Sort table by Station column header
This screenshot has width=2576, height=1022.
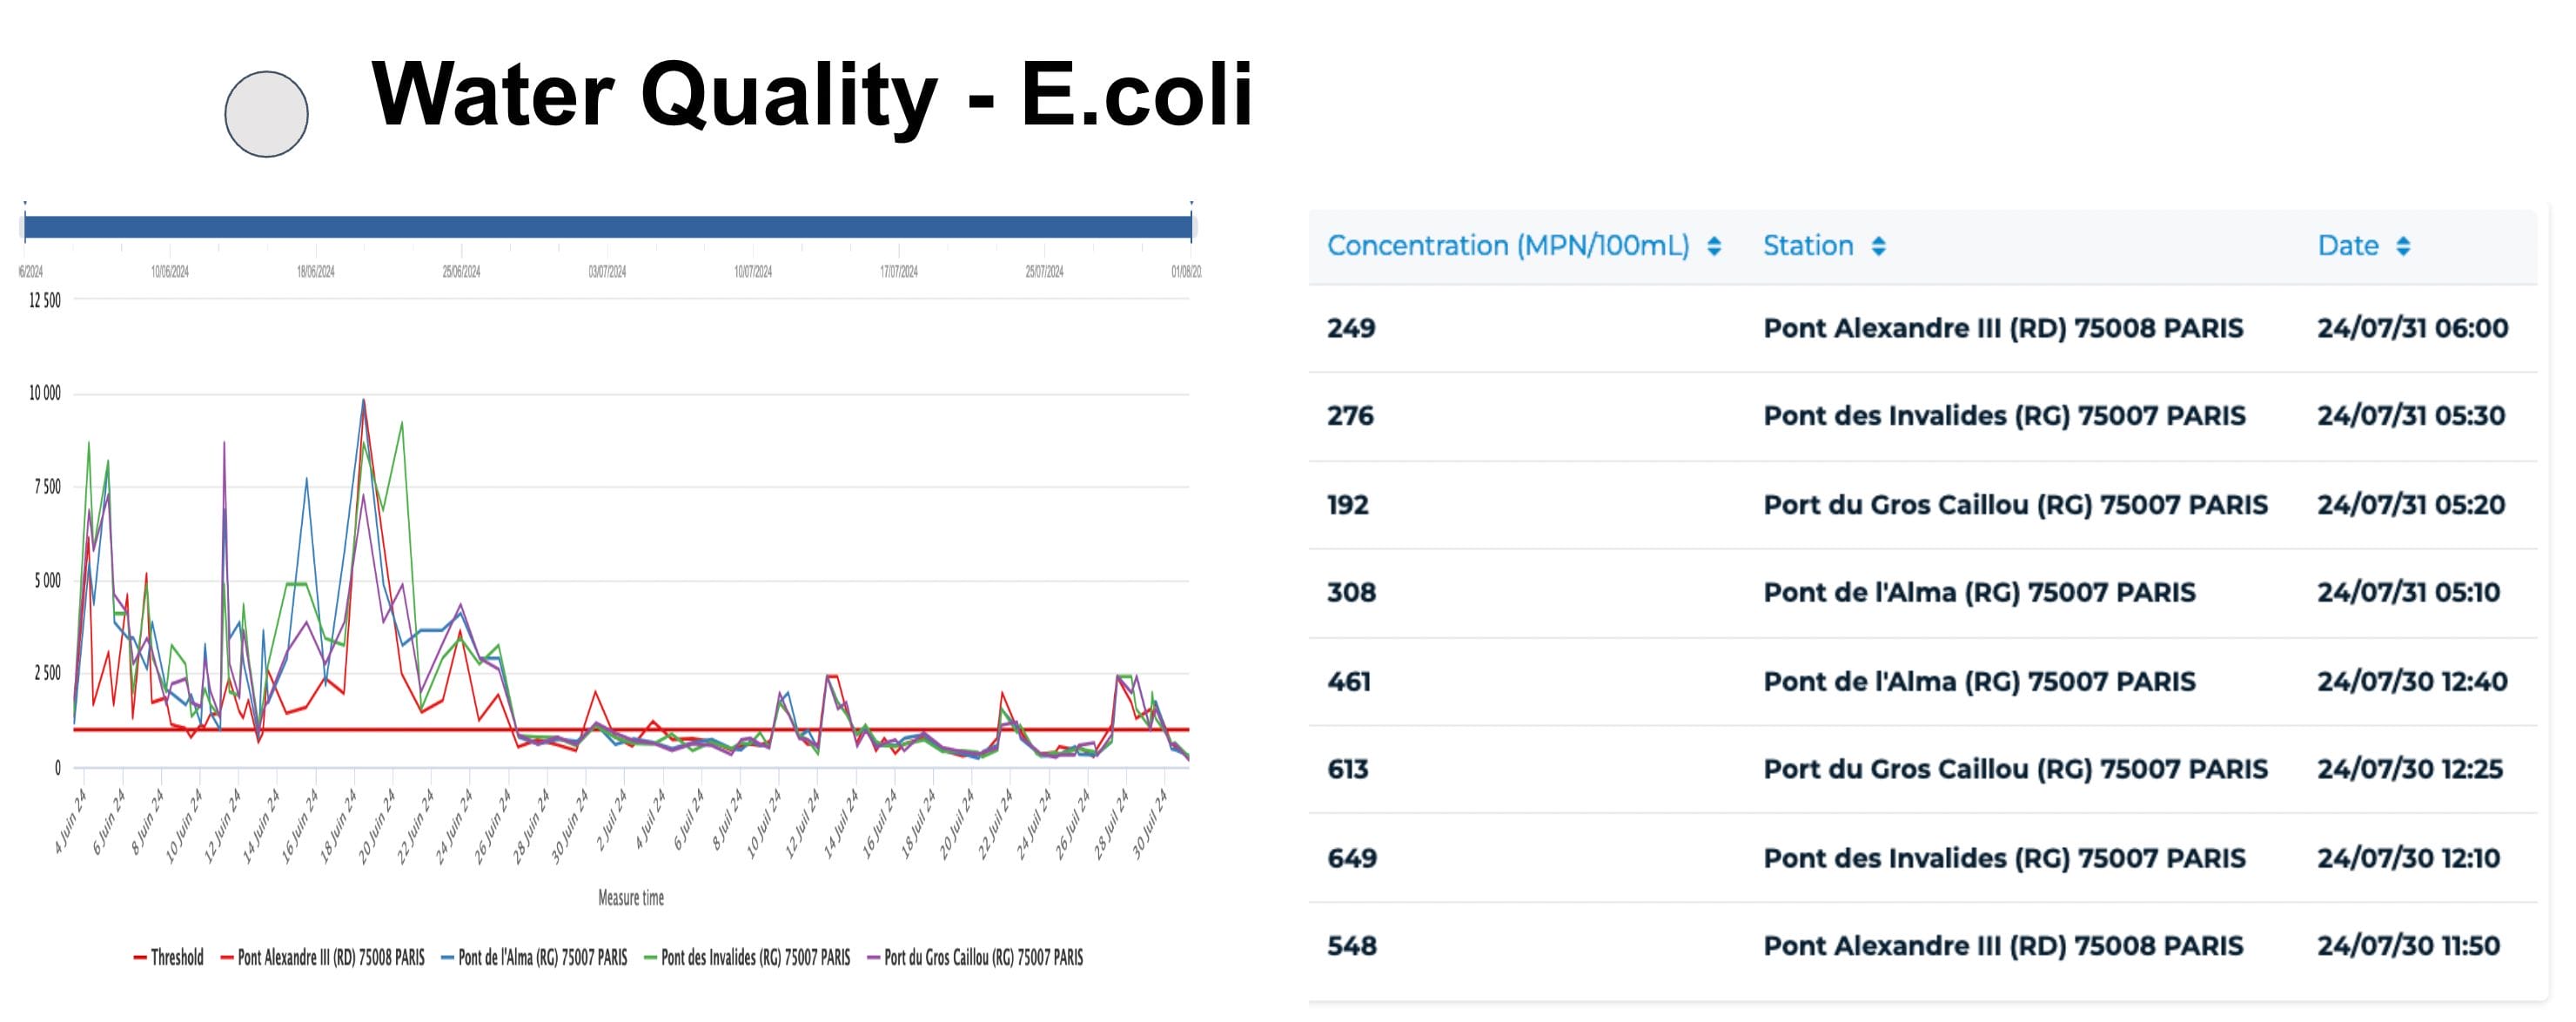(x=1807, y=246)
